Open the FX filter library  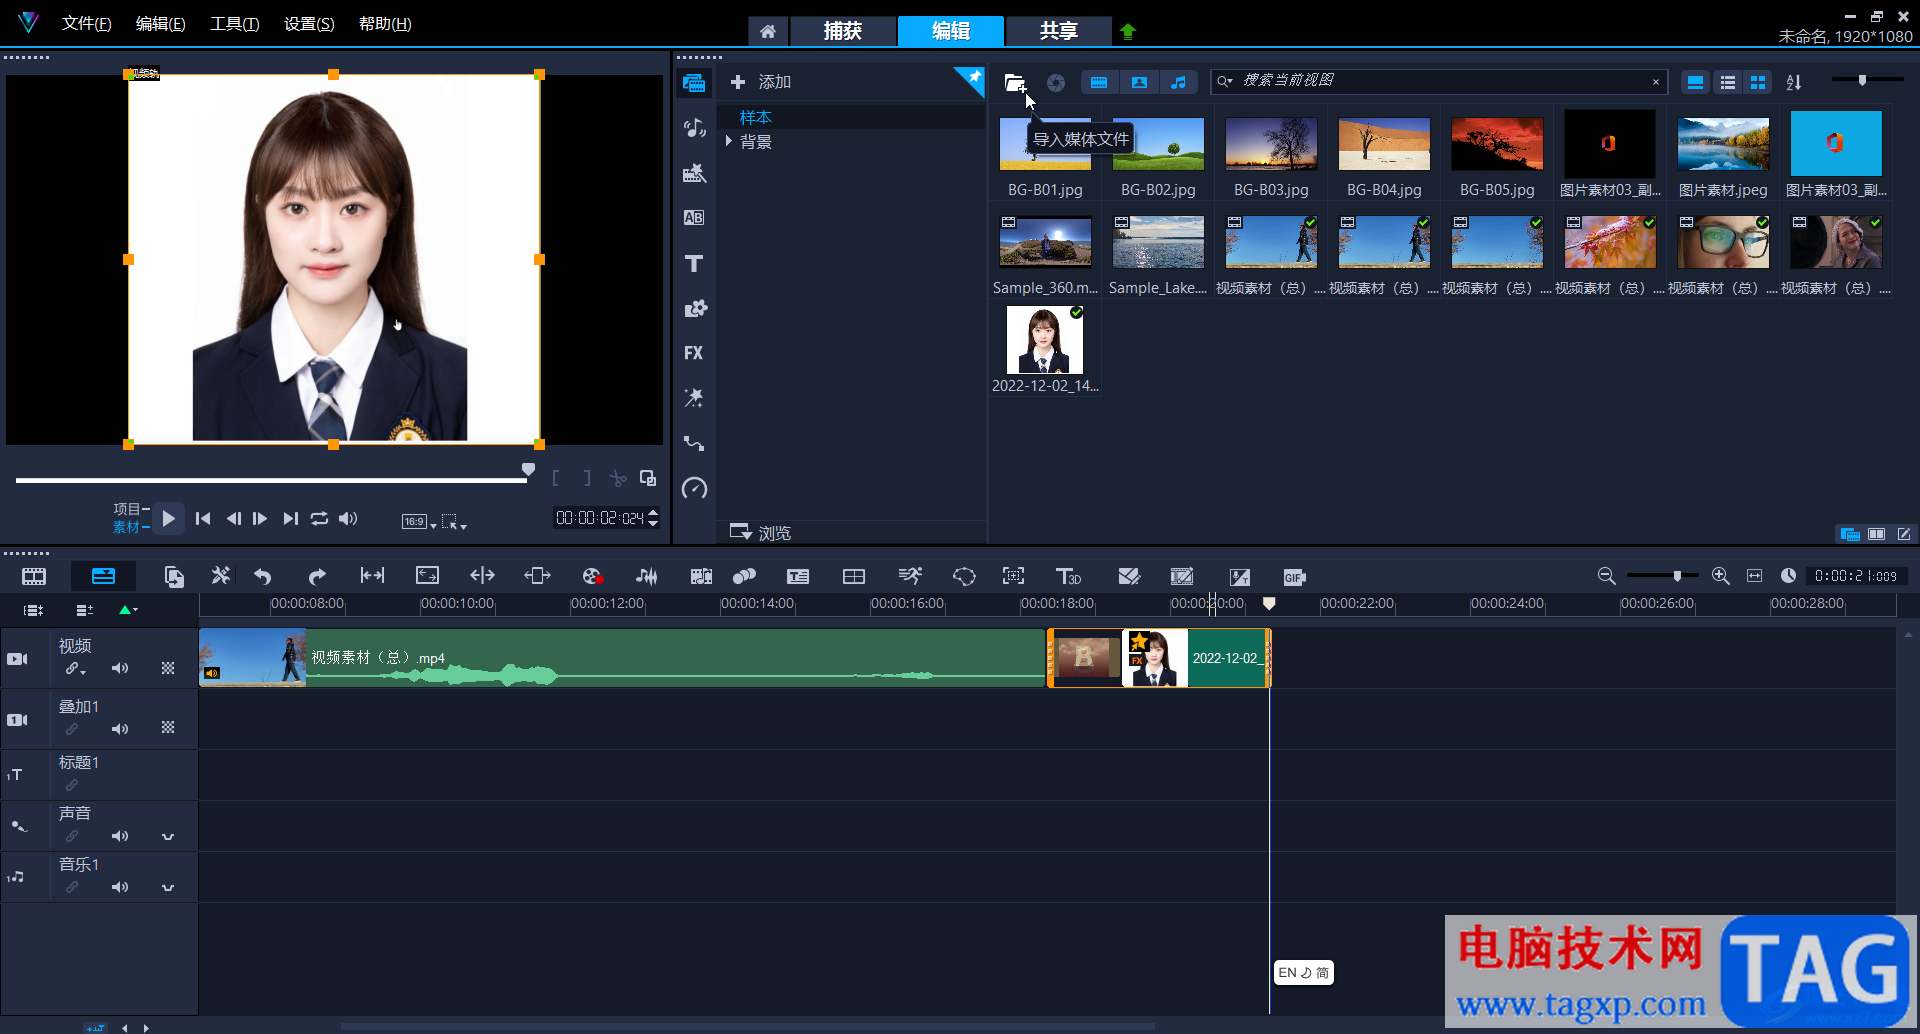(x=694, y=353)
